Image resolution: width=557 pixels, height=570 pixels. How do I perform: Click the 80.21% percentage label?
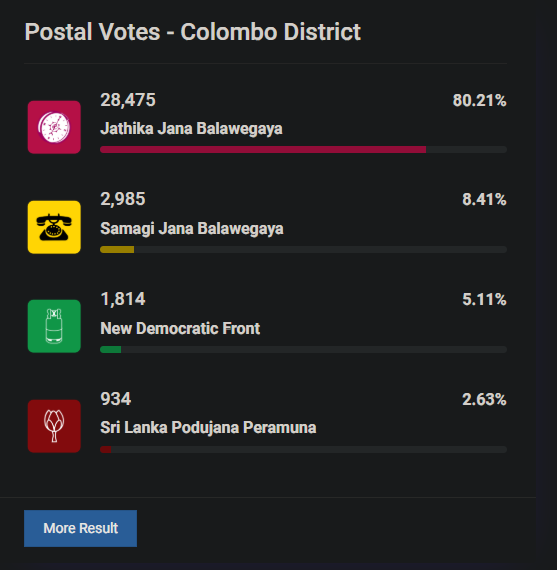point(480,100)
